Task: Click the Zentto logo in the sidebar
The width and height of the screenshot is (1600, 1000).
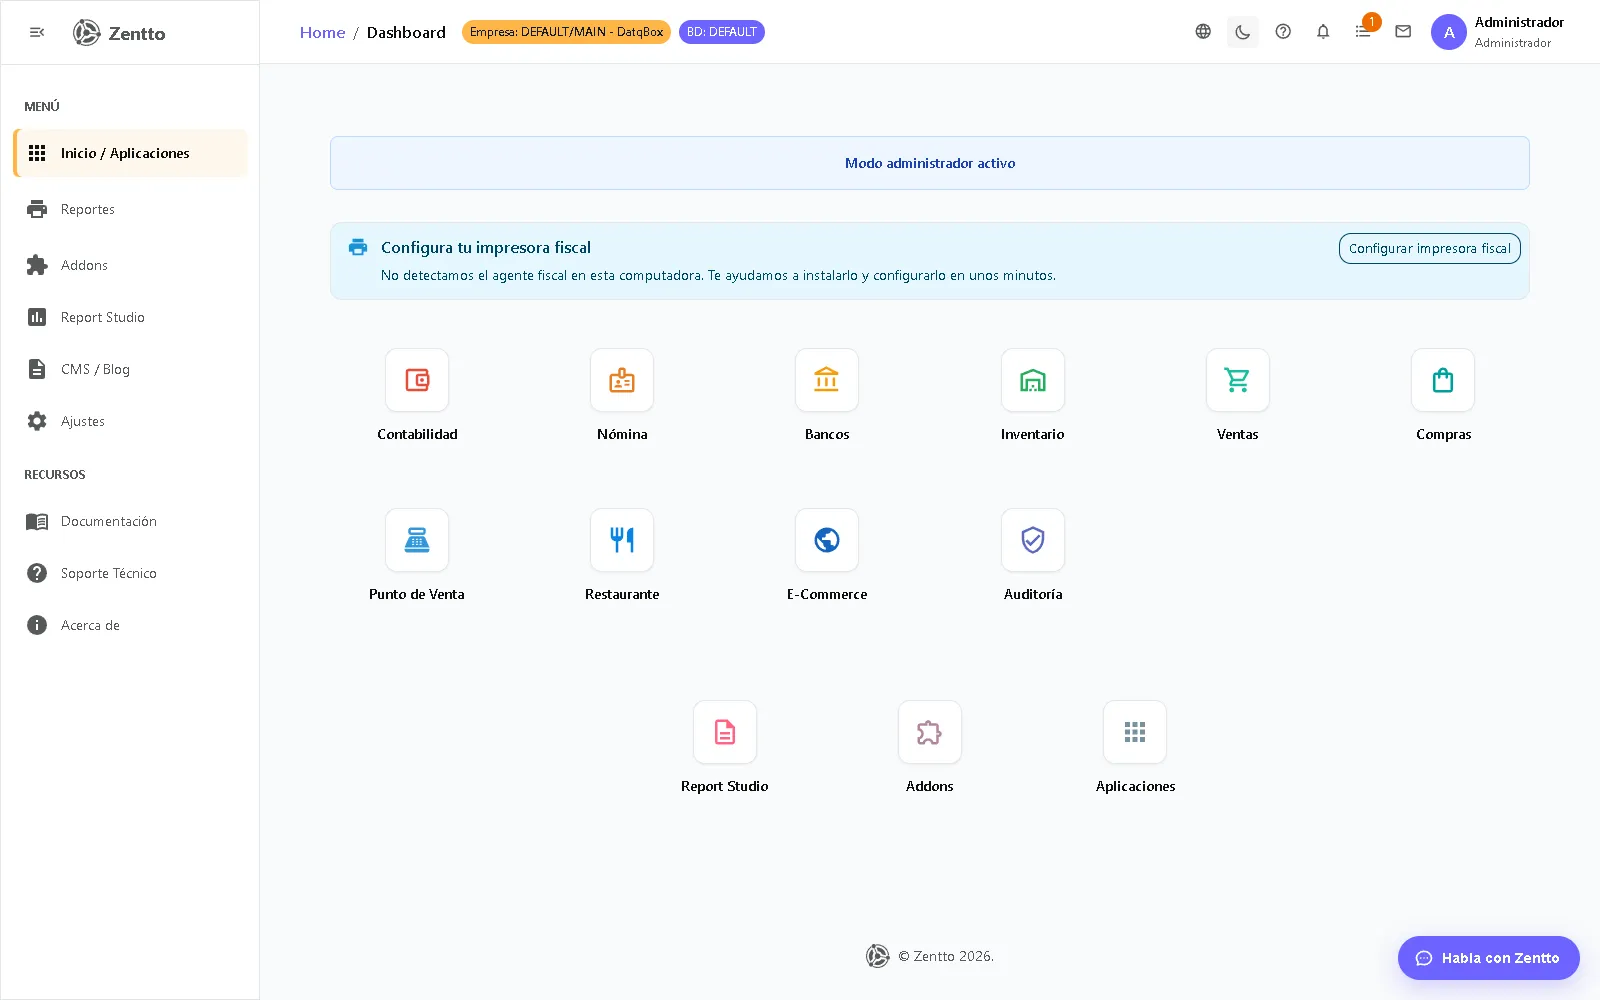Action: click(x=119, y=33)
